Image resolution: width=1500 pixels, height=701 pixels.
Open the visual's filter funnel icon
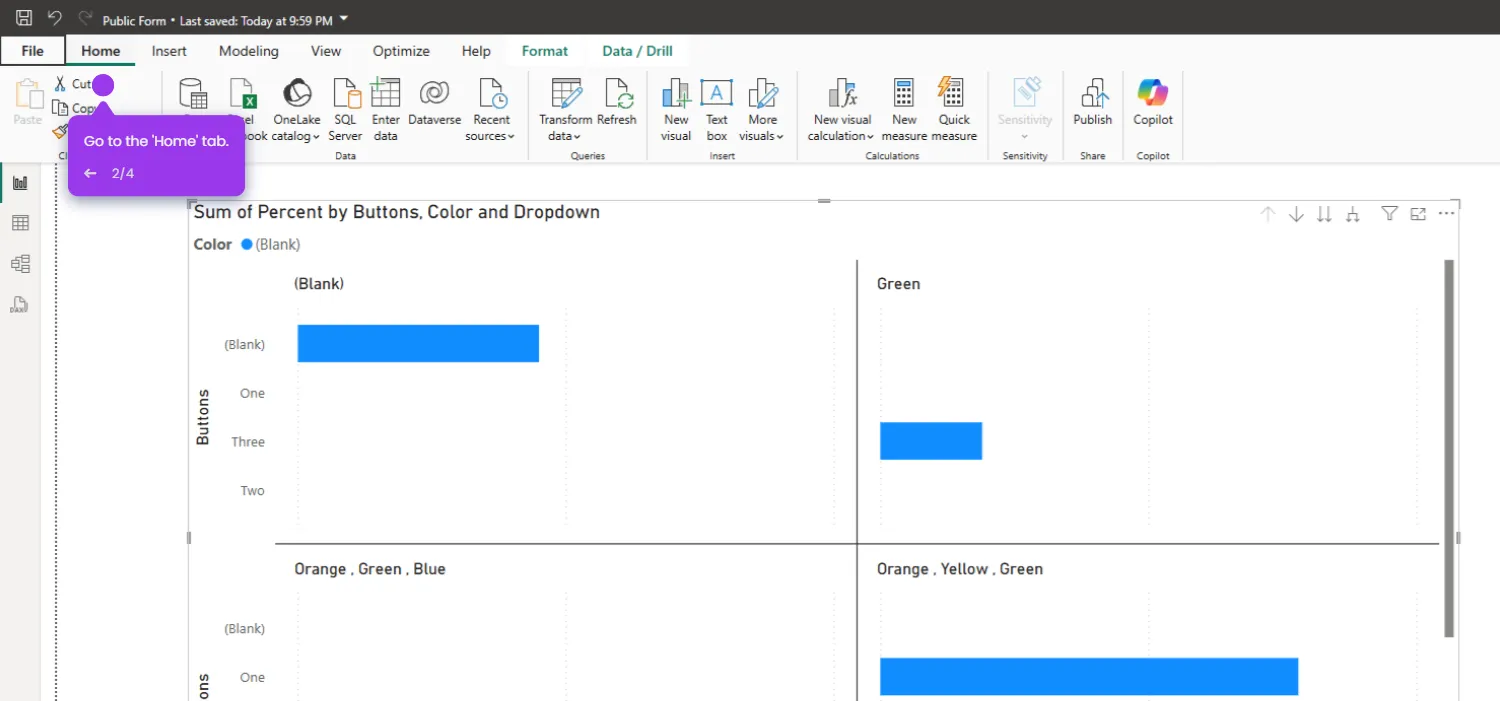[1389, 214]
